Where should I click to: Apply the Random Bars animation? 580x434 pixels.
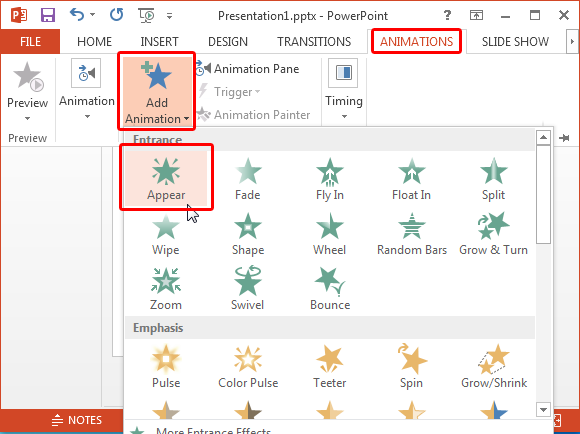pyautogui.click(x=411, y=233)
